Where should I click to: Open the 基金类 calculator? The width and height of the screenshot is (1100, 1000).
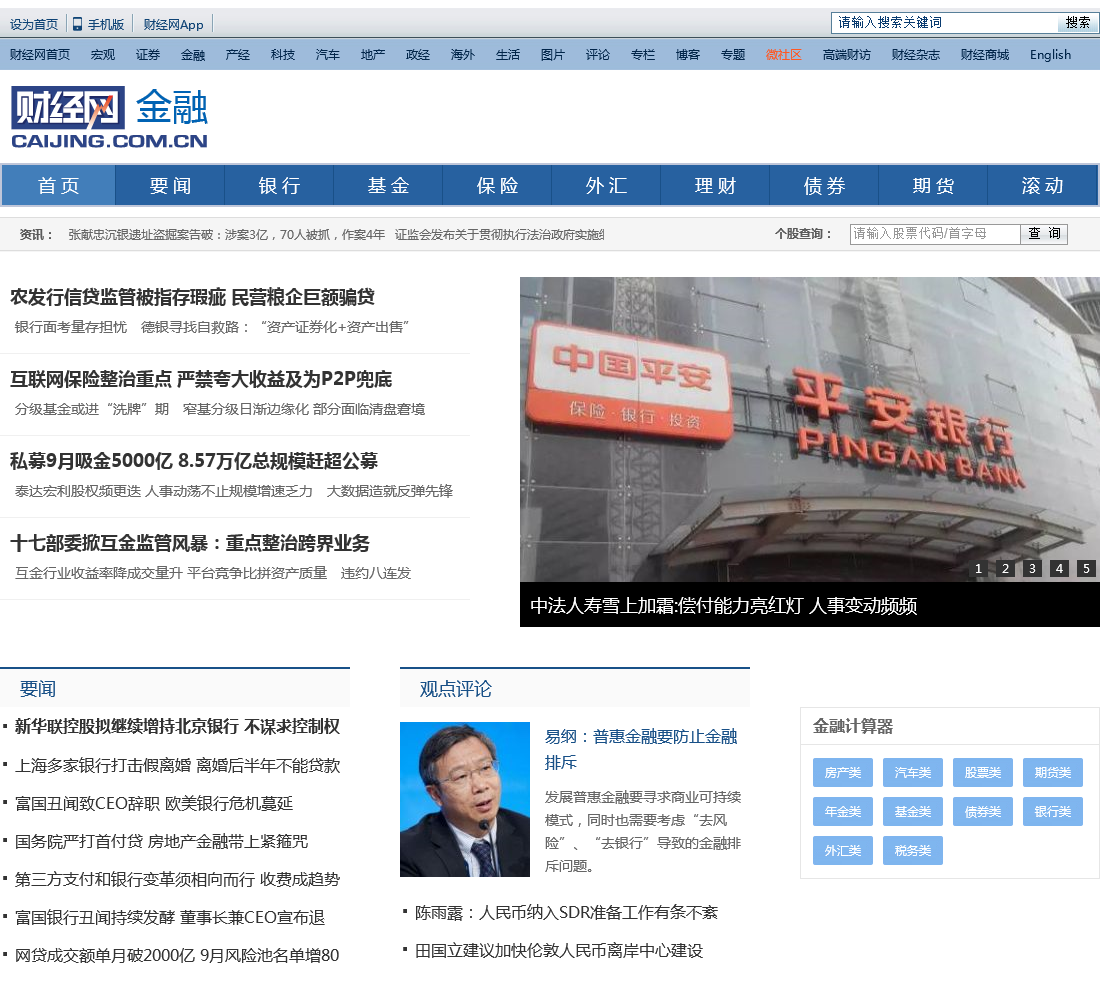click(913, 812)
